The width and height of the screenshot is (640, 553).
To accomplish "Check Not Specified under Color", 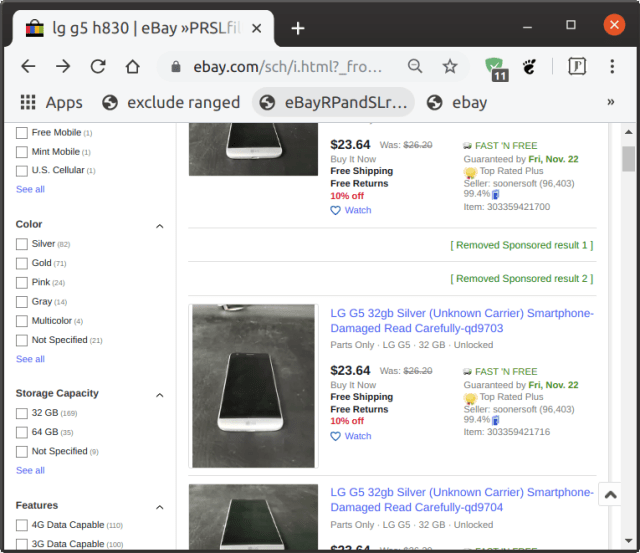I will click(22, 340).
